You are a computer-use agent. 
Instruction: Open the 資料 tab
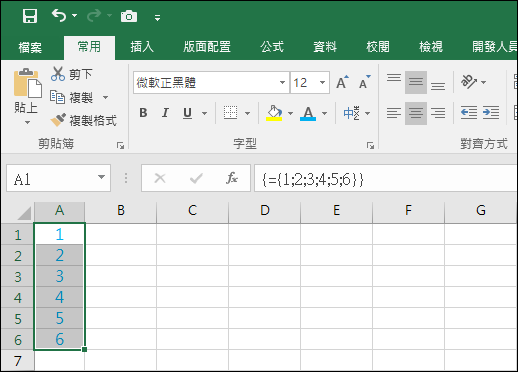coord(325,47)
